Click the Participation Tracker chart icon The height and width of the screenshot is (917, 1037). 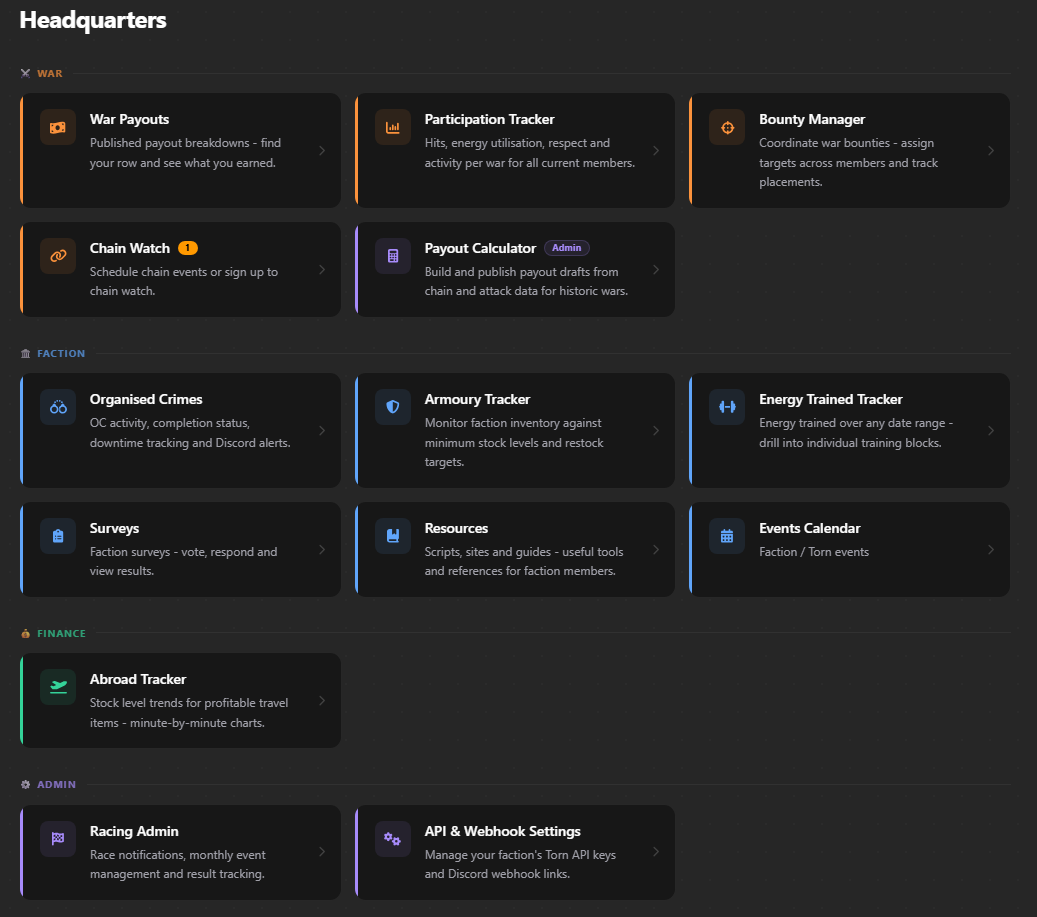393,127
